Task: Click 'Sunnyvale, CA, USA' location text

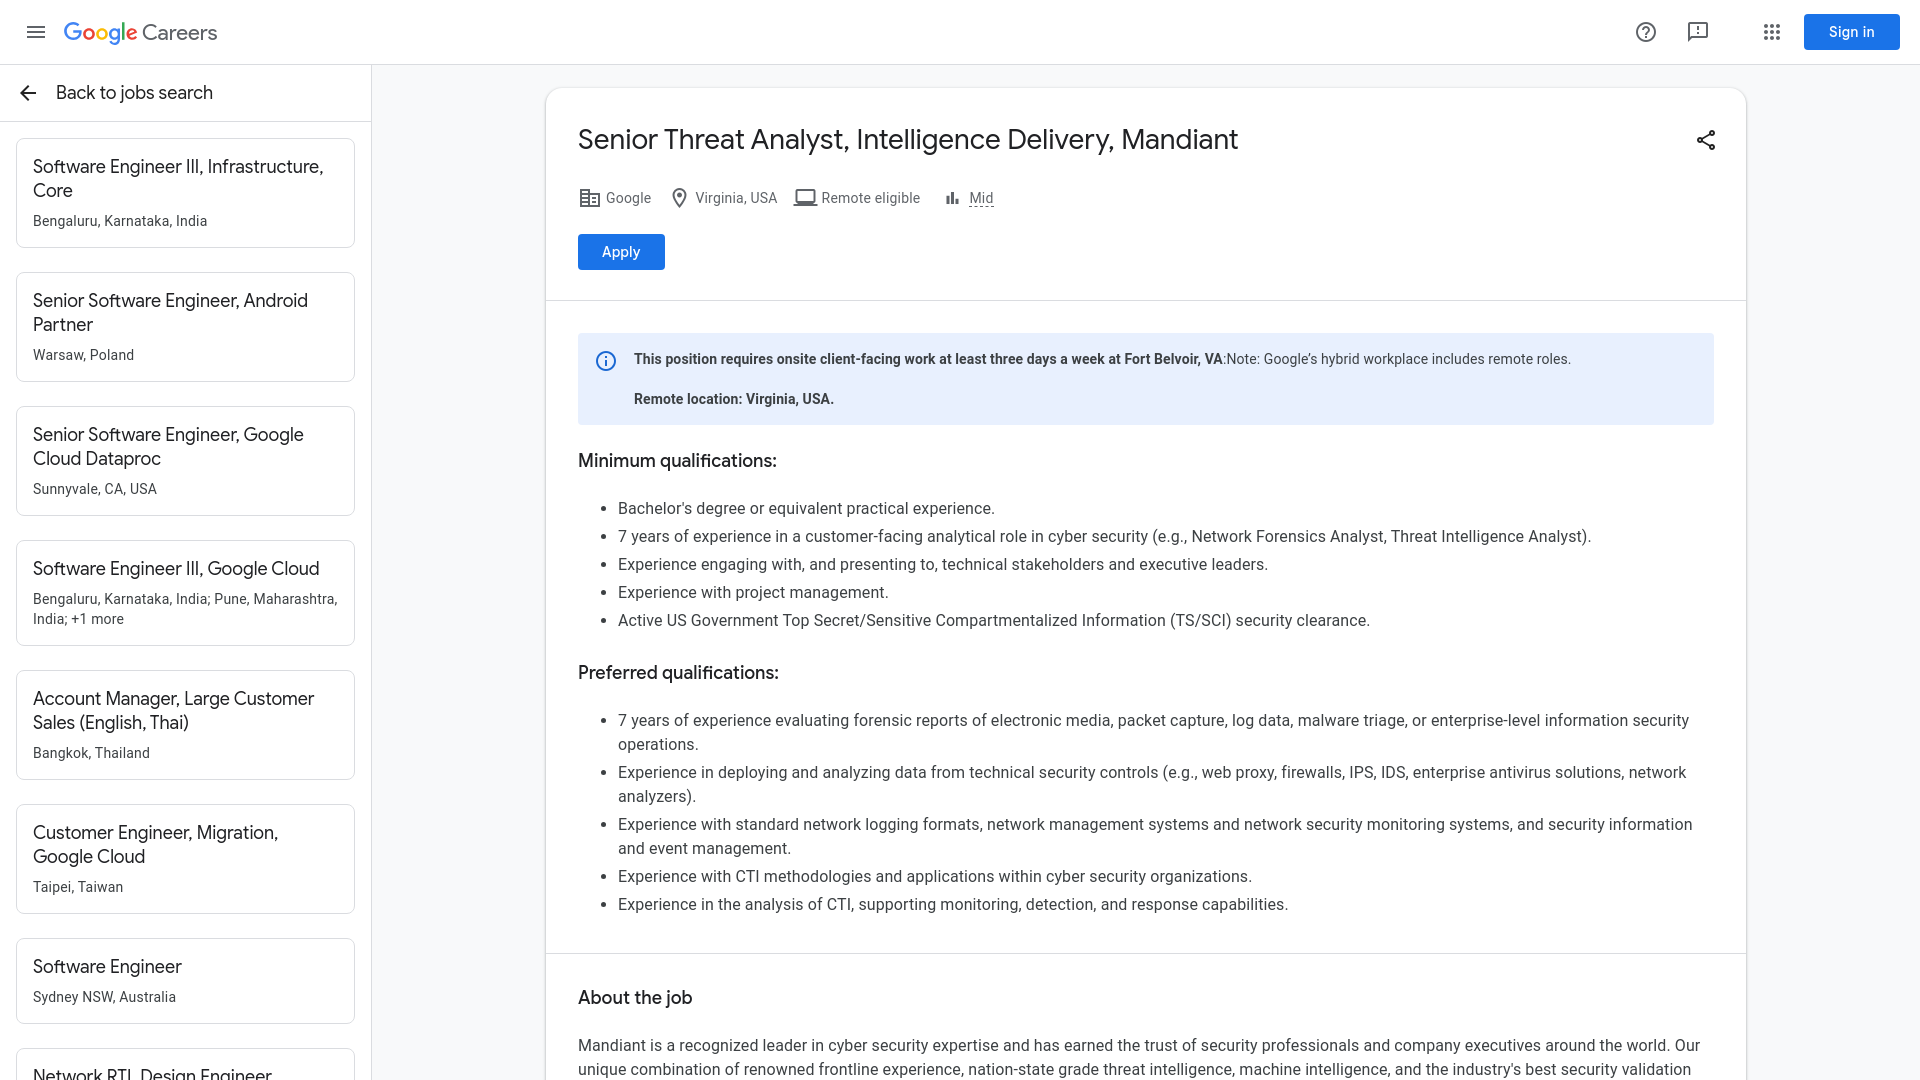Action: click(x=95, y=489)
